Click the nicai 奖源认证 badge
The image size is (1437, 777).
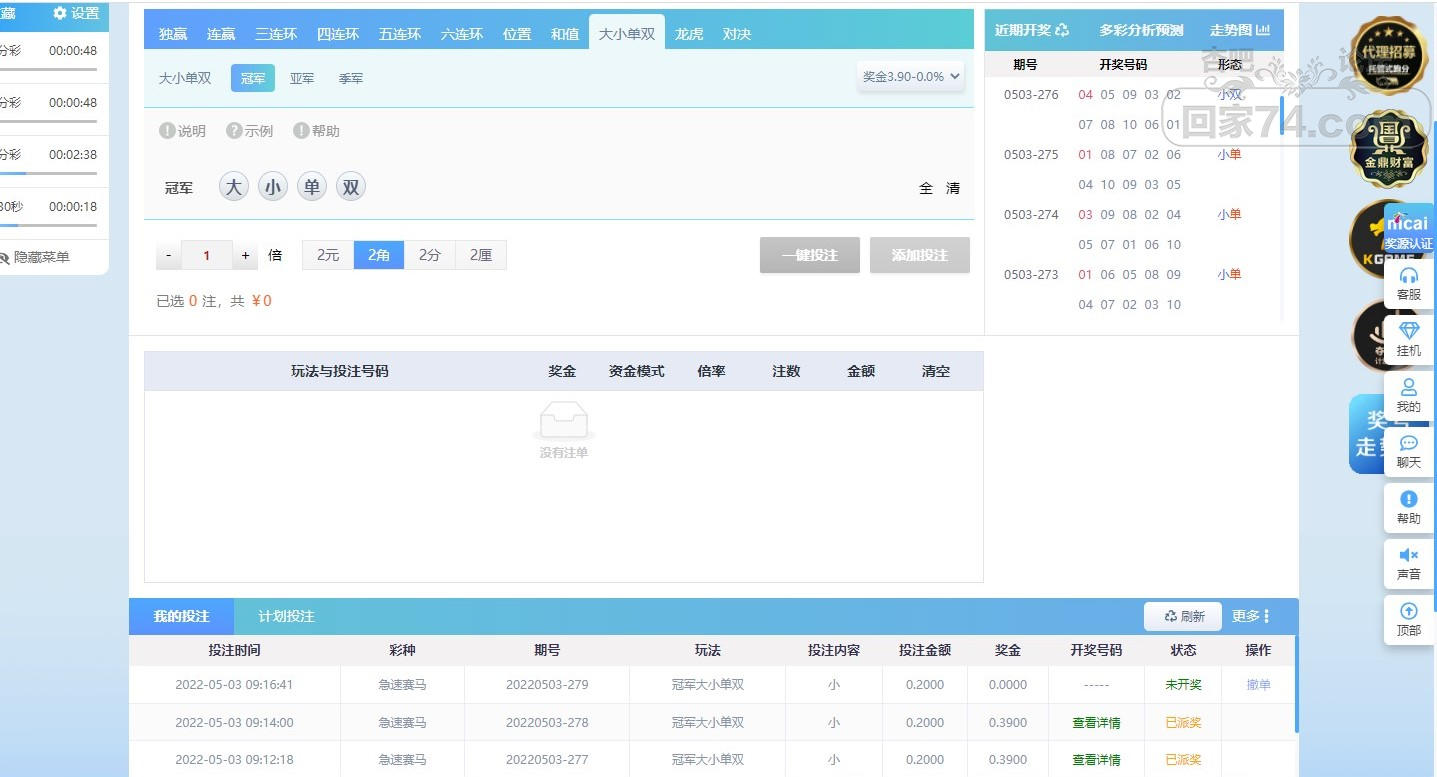[x=1408, y=230]
